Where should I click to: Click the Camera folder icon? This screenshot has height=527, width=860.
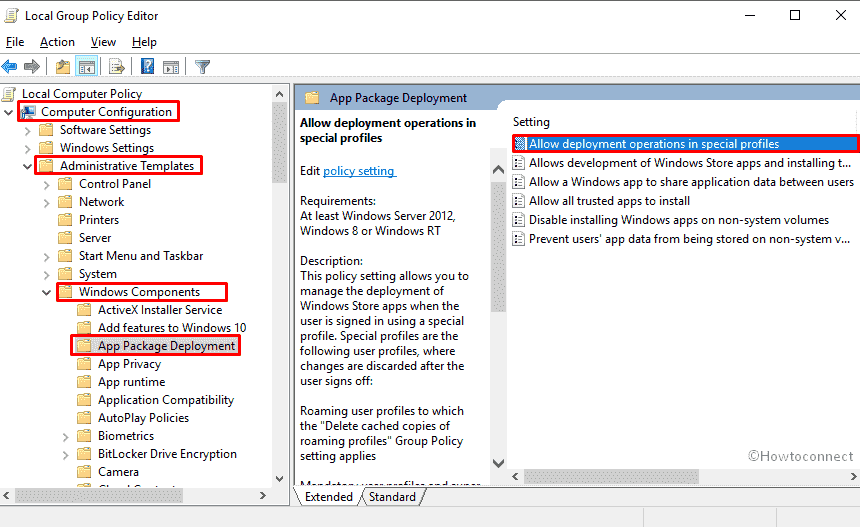pyautogui.click(x=84, y=472)
